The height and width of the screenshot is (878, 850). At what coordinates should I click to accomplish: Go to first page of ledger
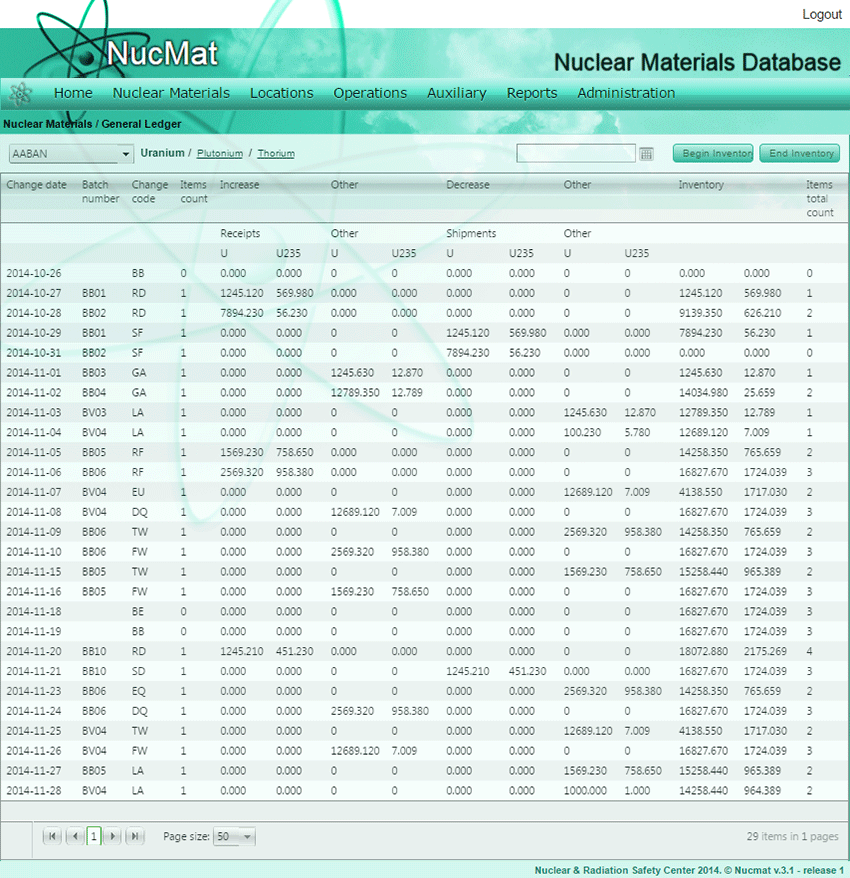(52, 836)
